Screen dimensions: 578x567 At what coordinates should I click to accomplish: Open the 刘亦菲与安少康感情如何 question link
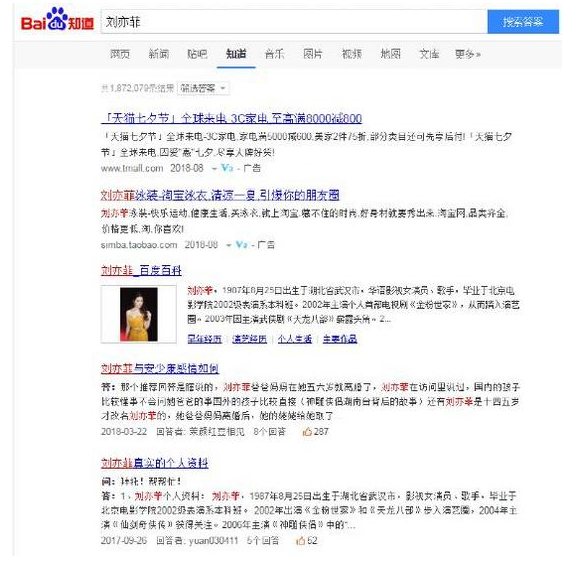160,368
